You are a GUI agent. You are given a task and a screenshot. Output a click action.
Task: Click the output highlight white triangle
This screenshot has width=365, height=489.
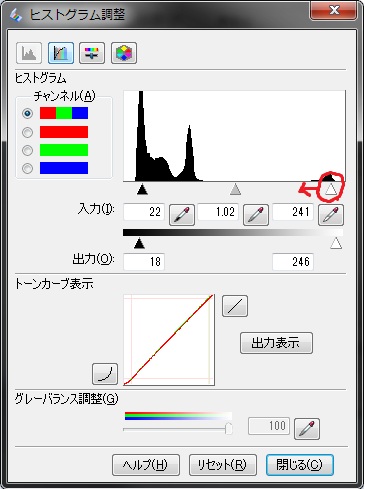pyautogui.click(x=336, y=243)
